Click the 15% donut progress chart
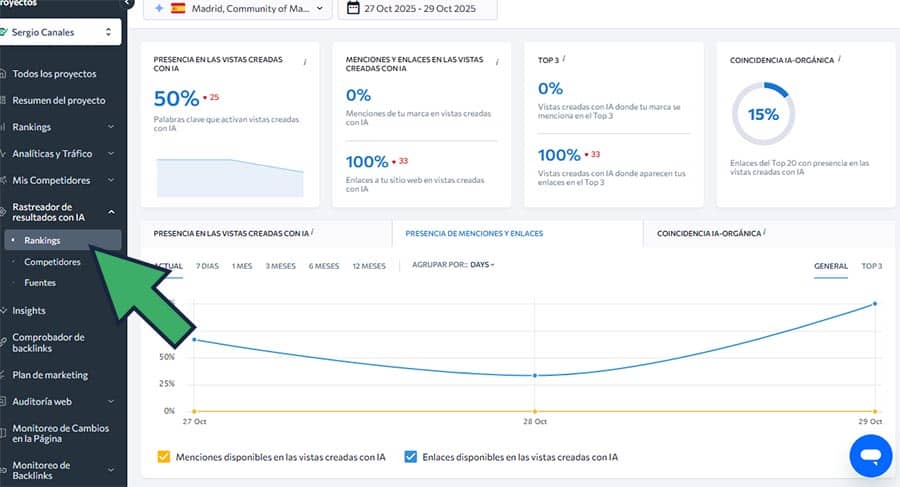This screenshot has width=900, height=487. pyautogui.click(x=763, y=114)
